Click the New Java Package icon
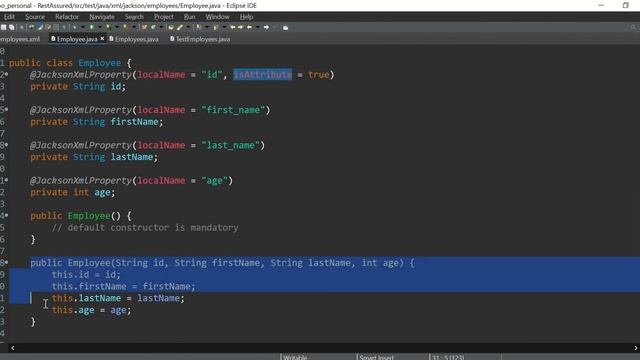 (x=144, y=27)
